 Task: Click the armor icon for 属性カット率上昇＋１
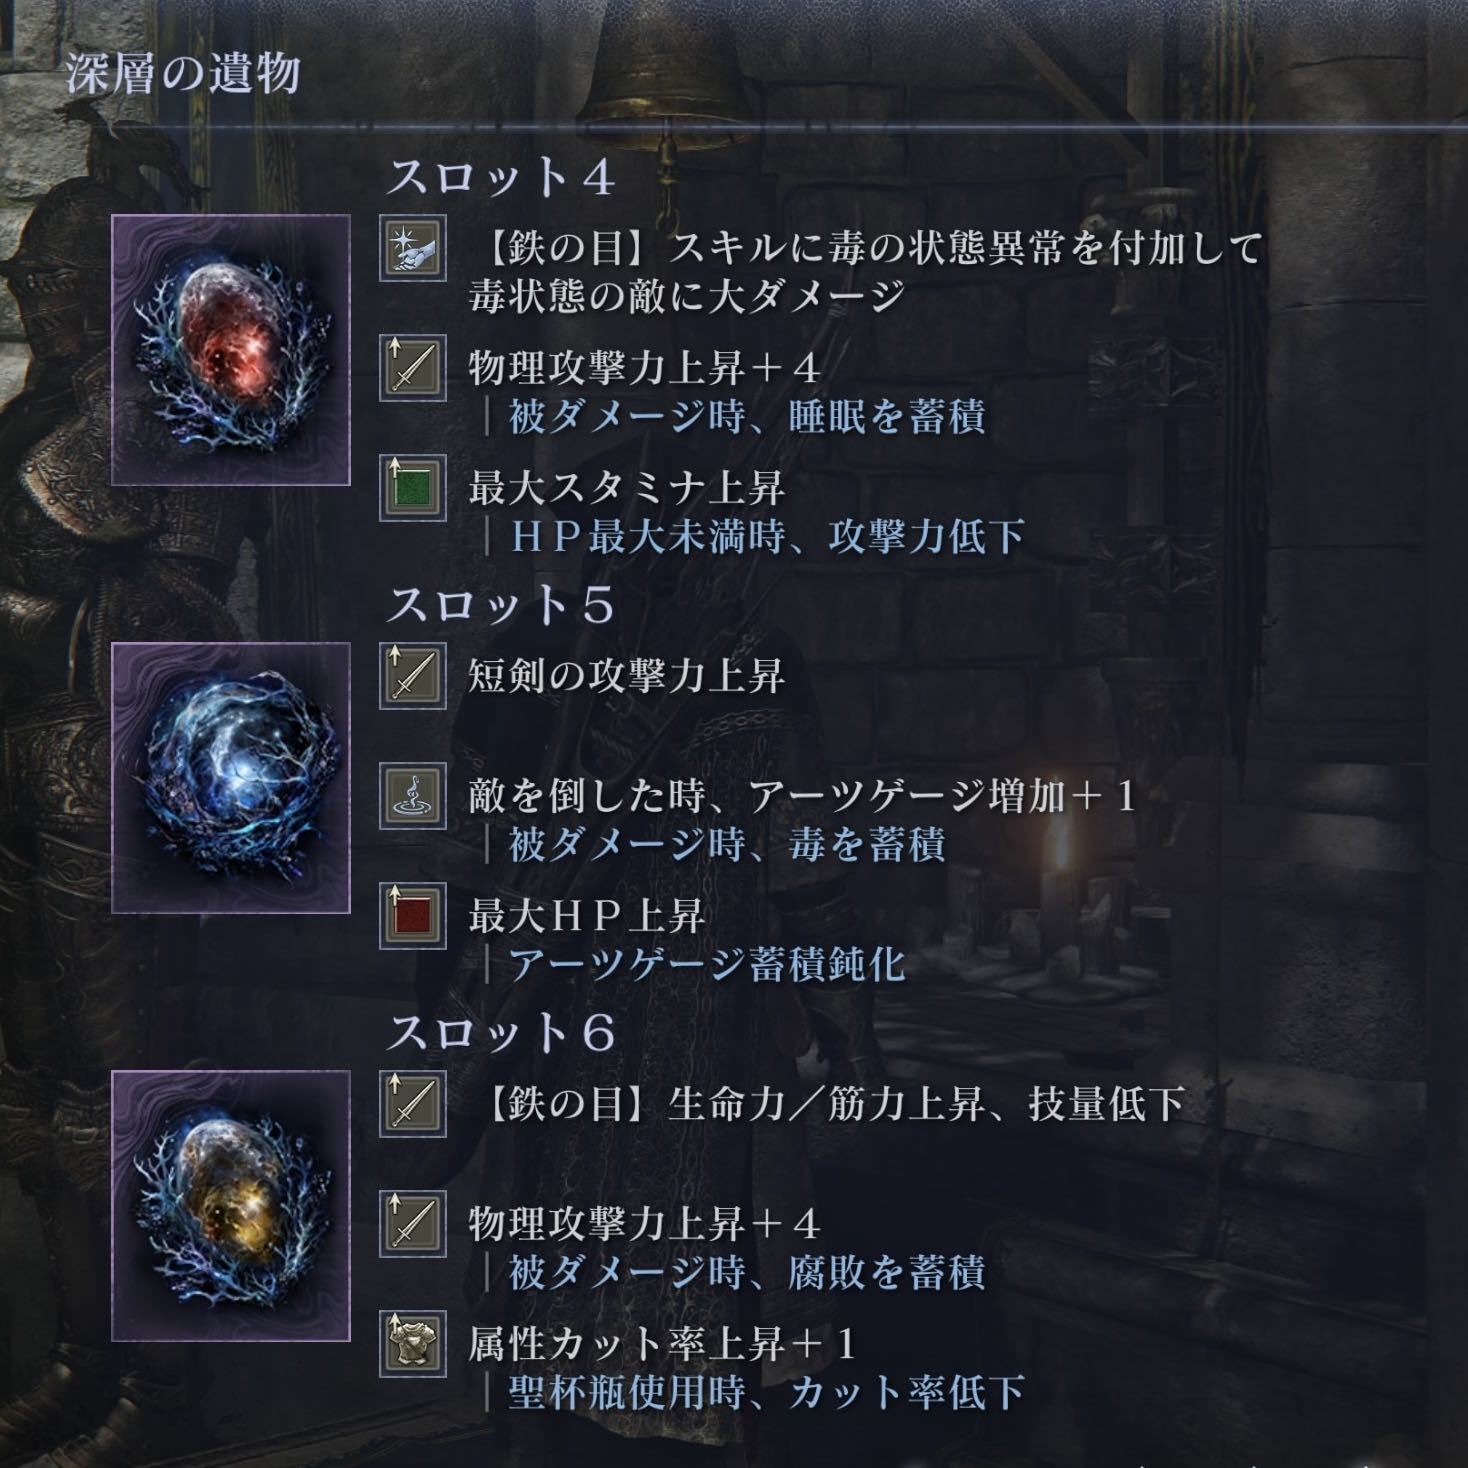413,1344
